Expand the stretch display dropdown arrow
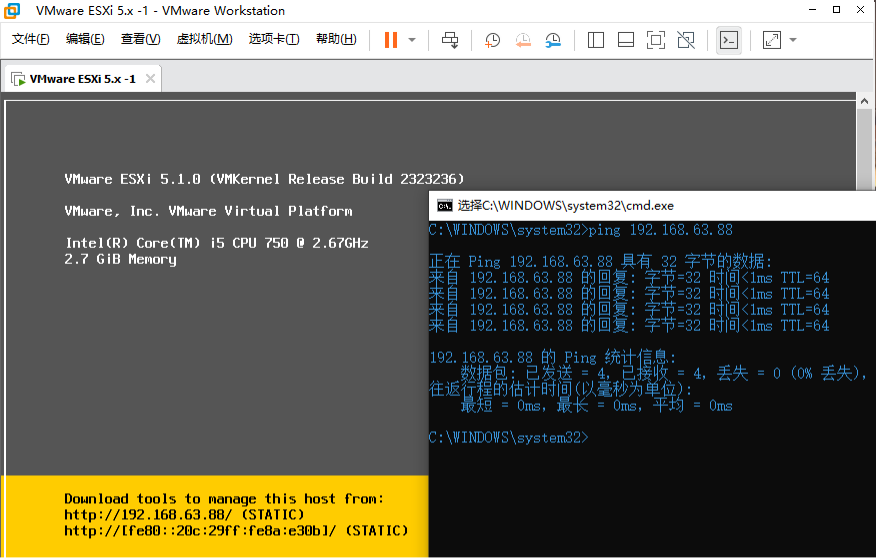The height and width of the screenshot is (558, 876). point(793,40)
